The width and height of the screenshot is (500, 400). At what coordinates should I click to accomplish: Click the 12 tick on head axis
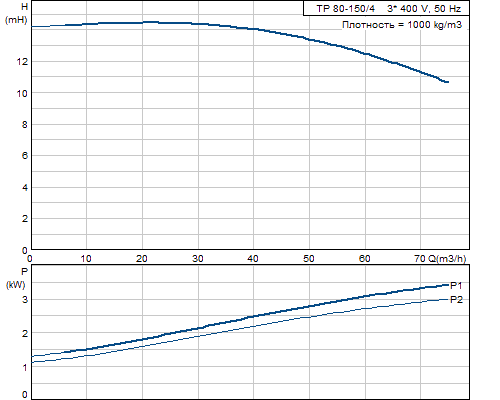tap(22, 62)
